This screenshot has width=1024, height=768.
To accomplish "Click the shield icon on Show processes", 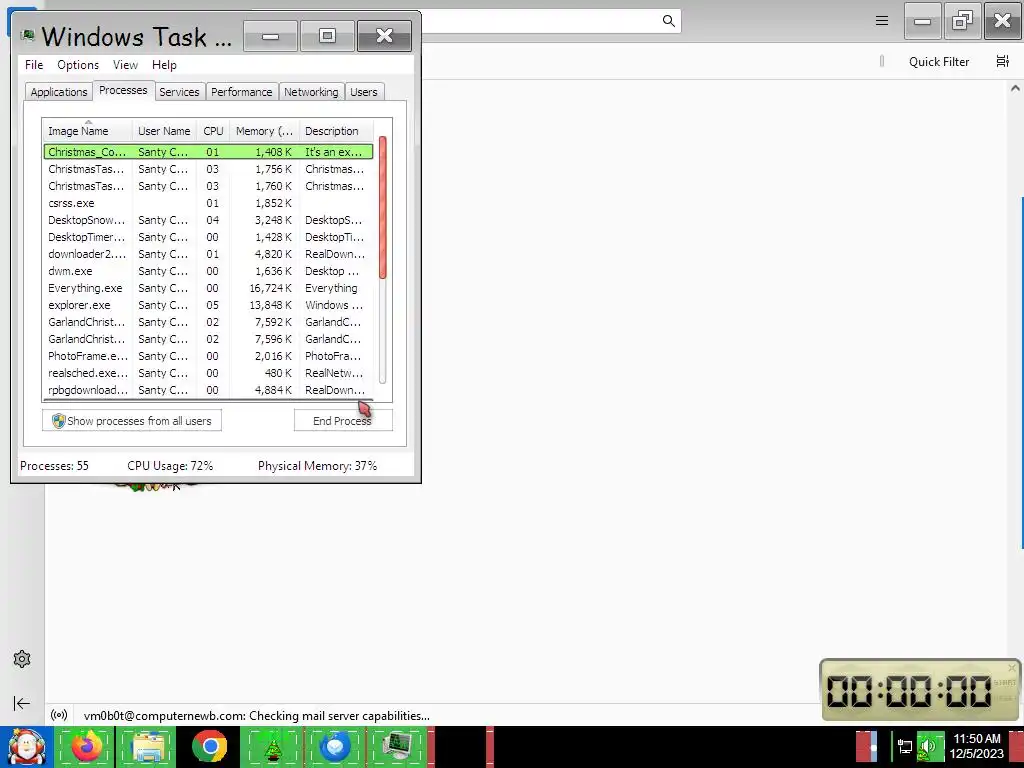I will [58, 421].
